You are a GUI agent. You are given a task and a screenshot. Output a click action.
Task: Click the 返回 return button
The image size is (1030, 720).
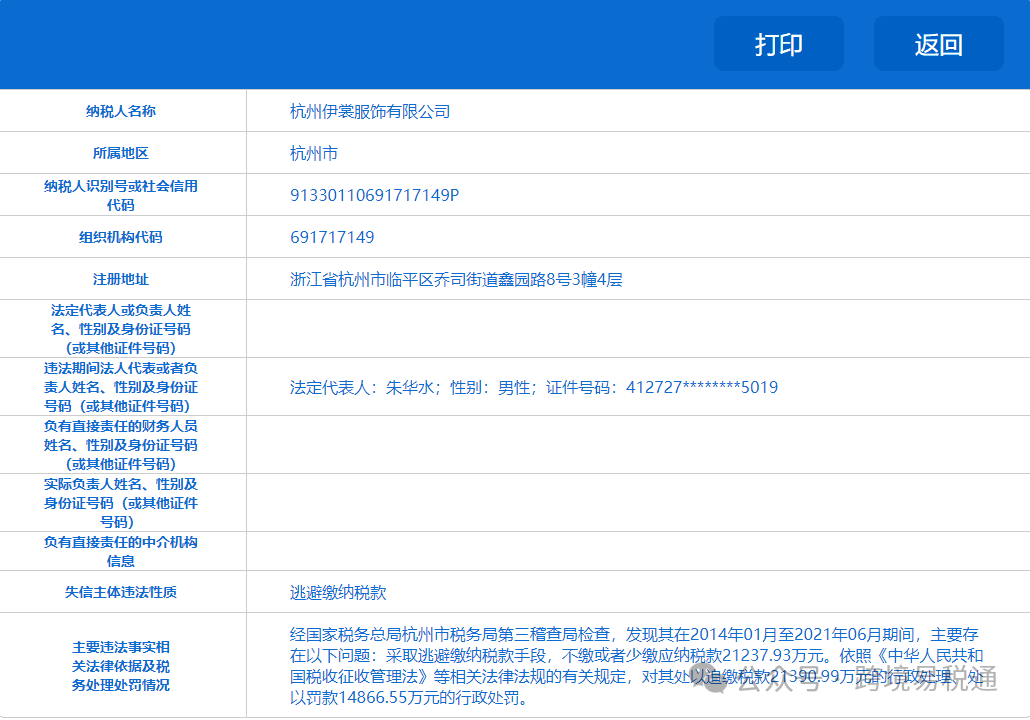[x=938, y=44]
